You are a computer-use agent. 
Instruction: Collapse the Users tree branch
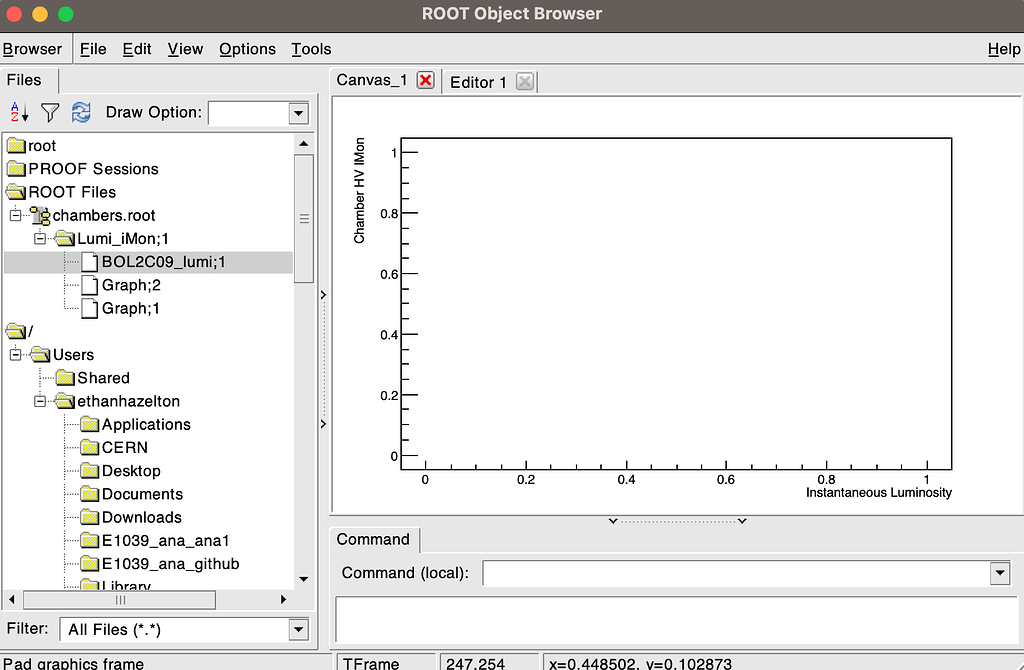point(14,354)
